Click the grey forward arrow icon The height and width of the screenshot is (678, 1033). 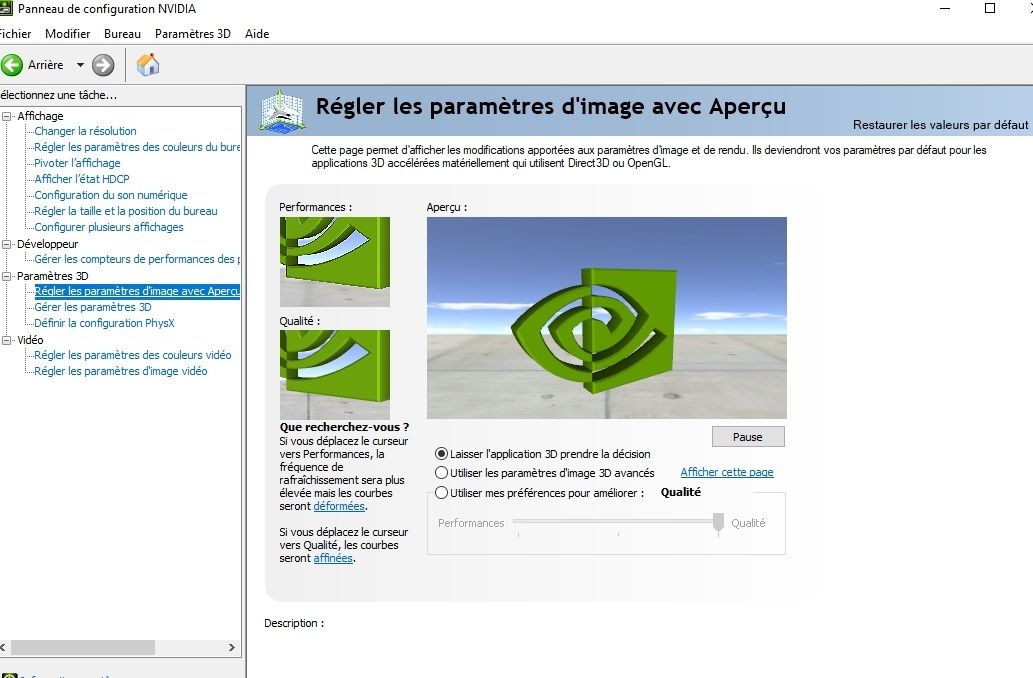tap(103, 65)
